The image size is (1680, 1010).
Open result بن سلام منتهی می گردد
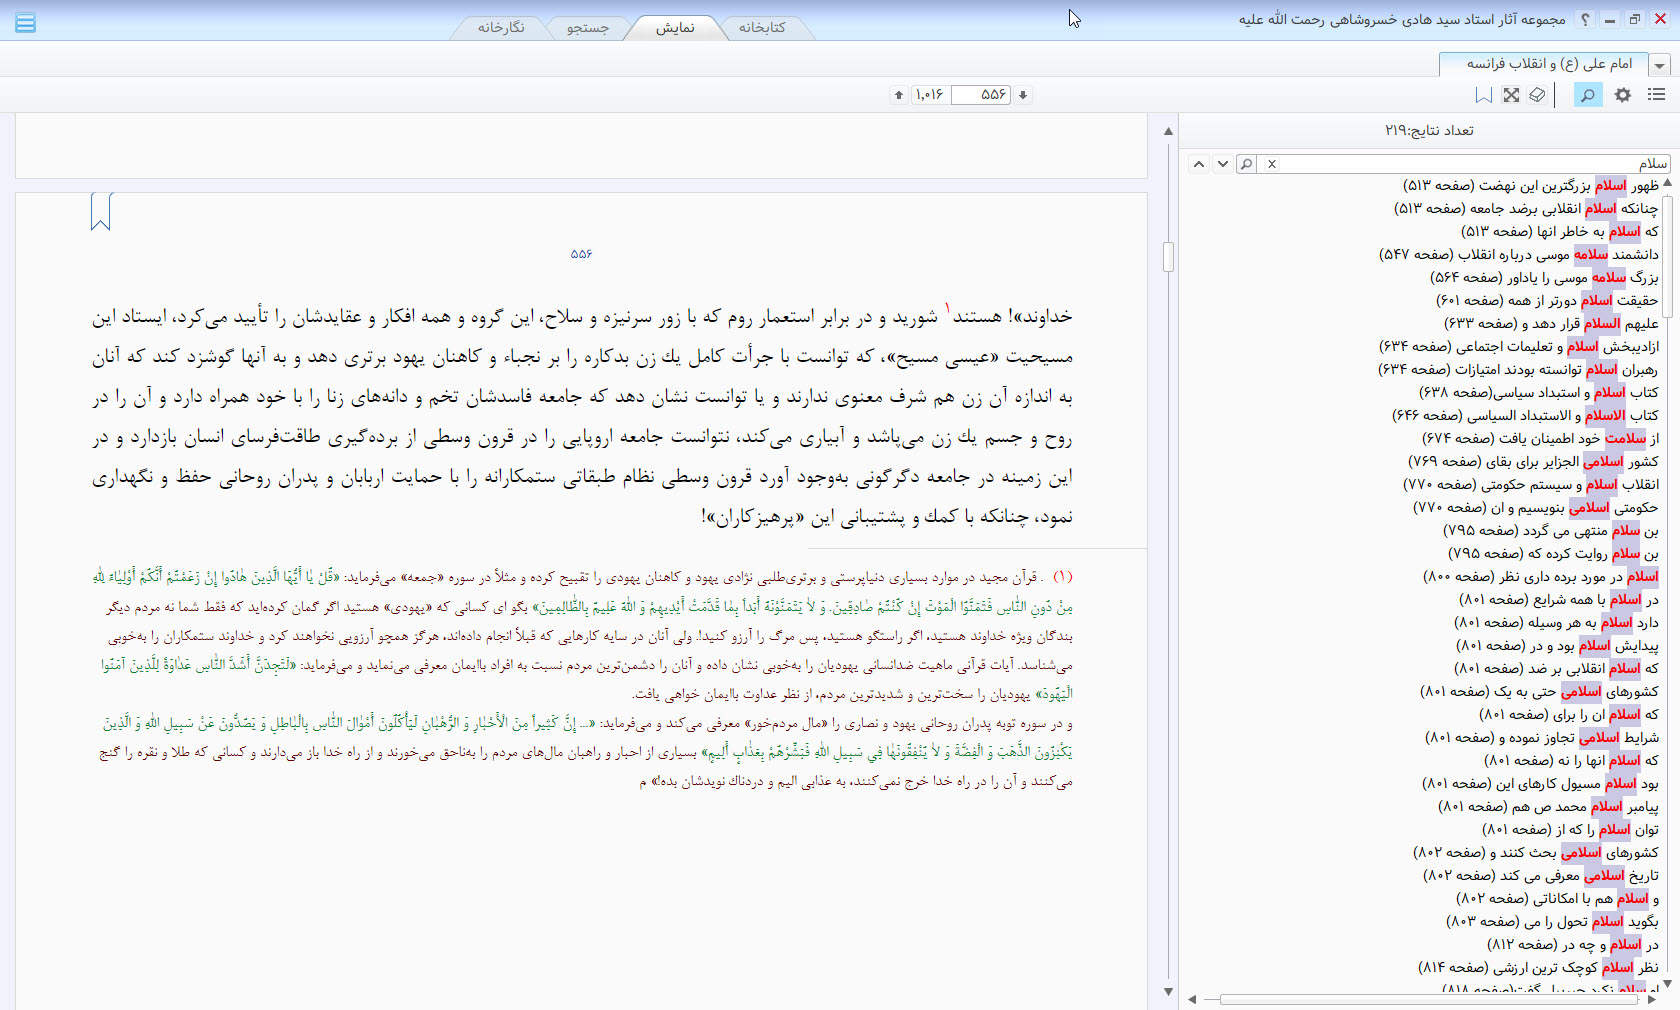1551,531
